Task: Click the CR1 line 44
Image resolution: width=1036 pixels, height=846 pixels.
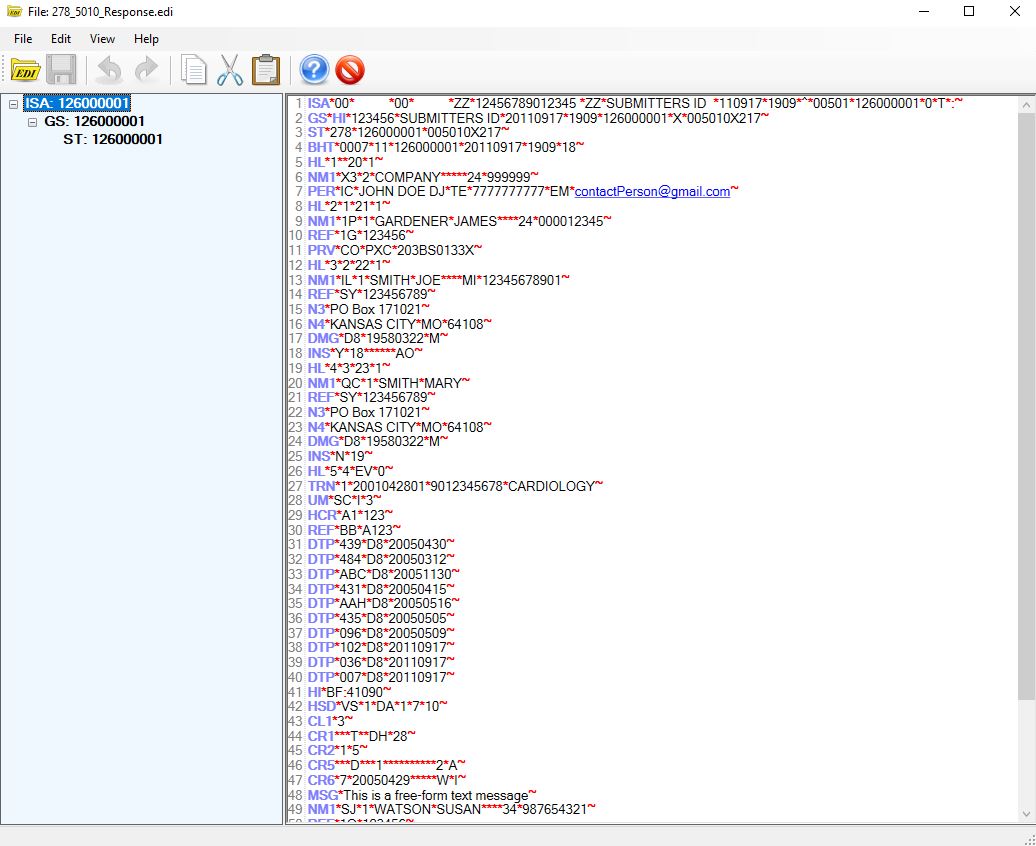Action: click(x=361, y=736)
